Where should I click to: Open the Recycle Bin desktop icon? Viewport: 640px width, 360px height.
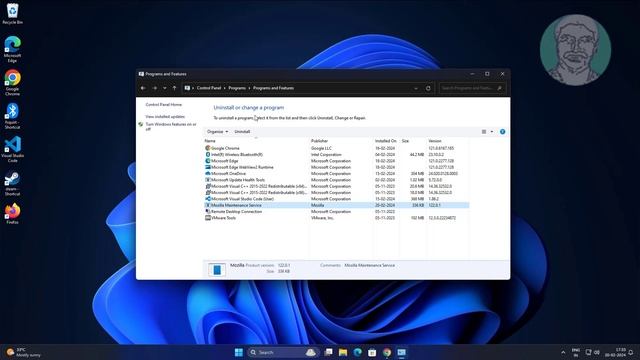pyautogui.click(x=12, y=13)
